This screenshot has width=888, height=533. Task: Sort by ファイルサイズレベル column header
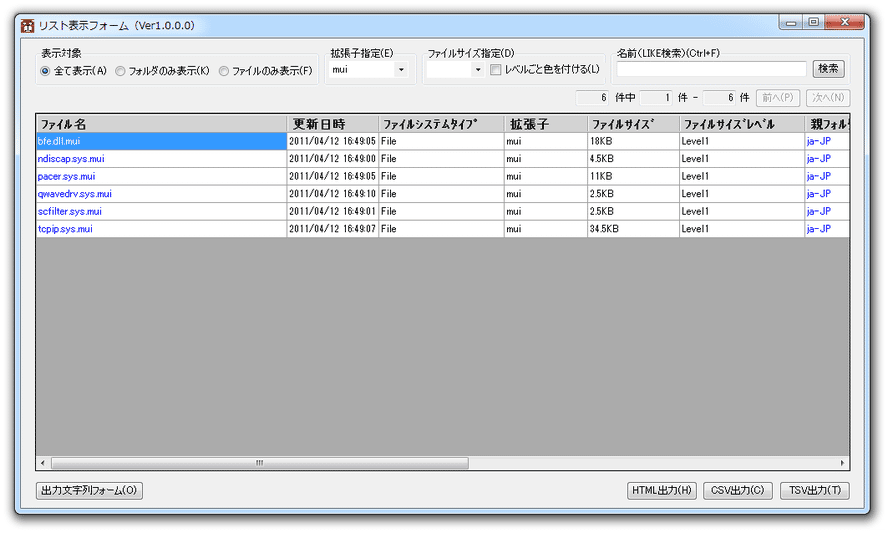coord(741,123)
